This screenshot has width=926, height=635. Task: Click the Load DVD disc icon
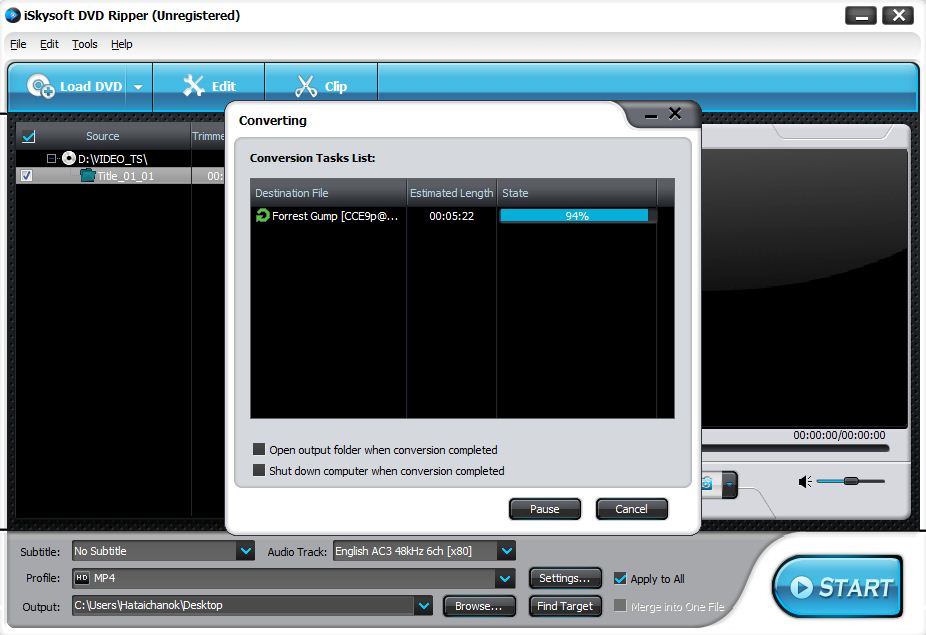pyautogui.click(x=40, y=86)
